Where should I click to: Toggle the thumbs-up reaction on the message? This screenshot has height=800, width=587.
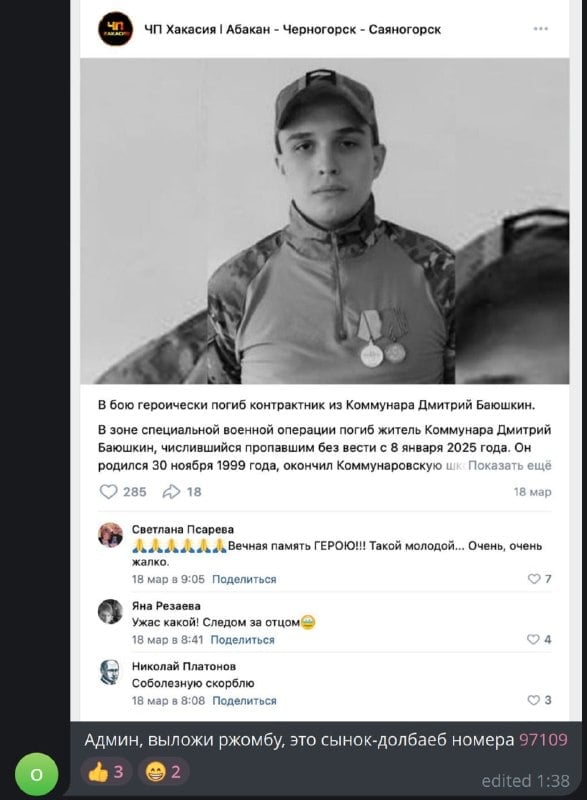pos(106,772)
